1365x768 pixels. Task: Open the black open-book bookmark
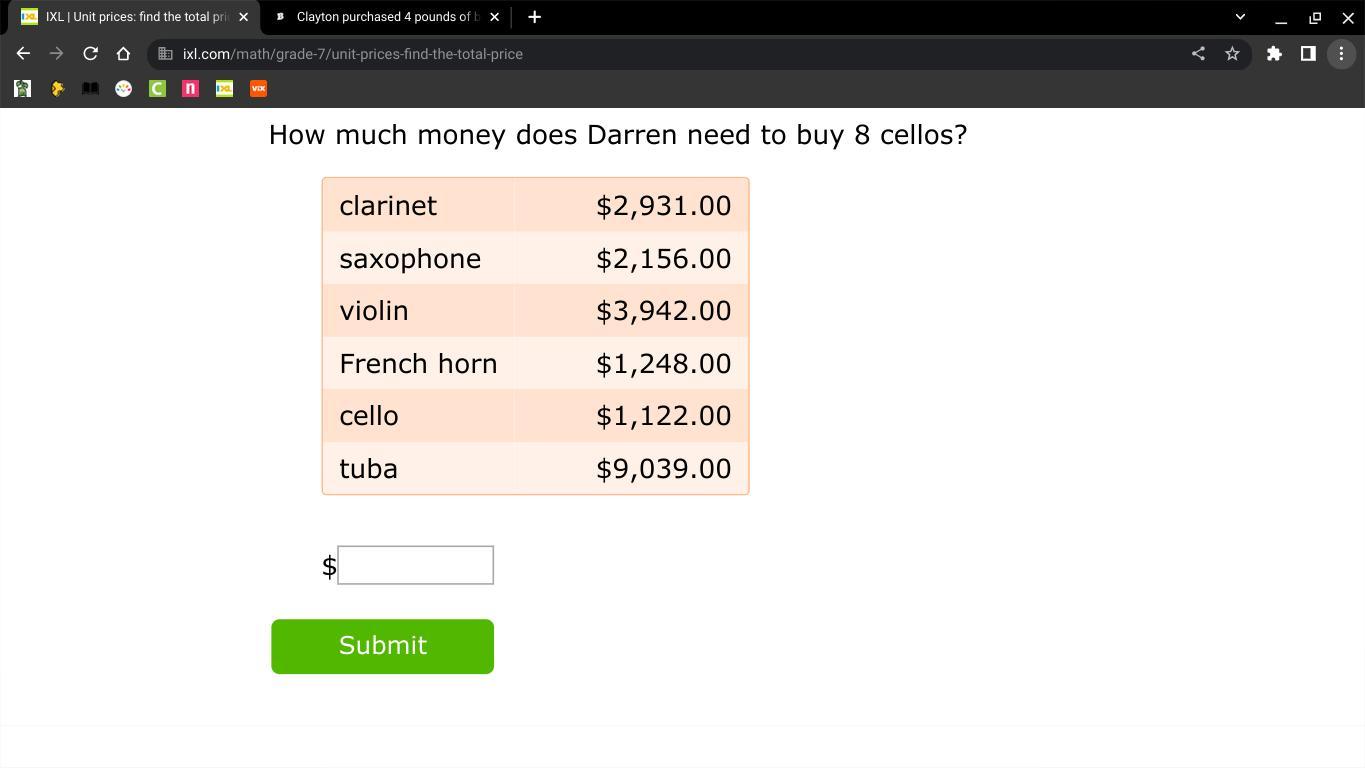[90, 89]
